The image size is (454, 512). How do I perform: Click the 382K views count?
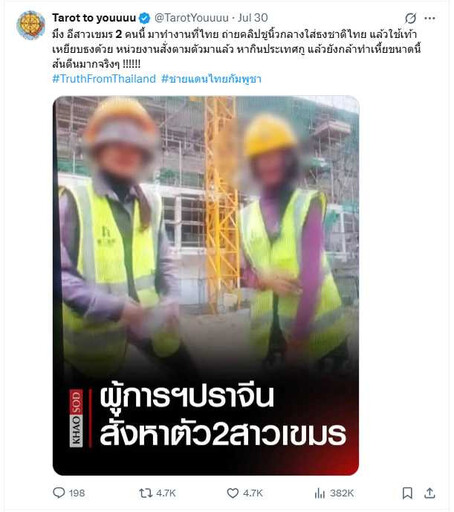[341, 493]
